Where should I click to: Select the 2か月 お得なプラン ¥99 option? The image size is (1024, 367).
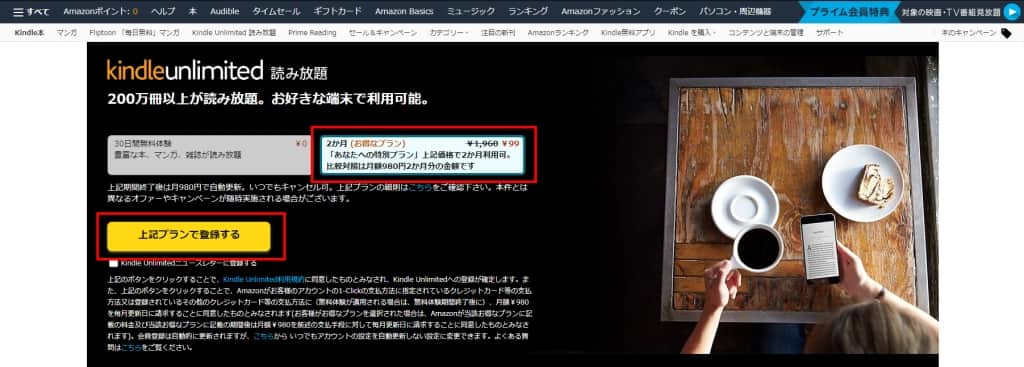(423, 155)
